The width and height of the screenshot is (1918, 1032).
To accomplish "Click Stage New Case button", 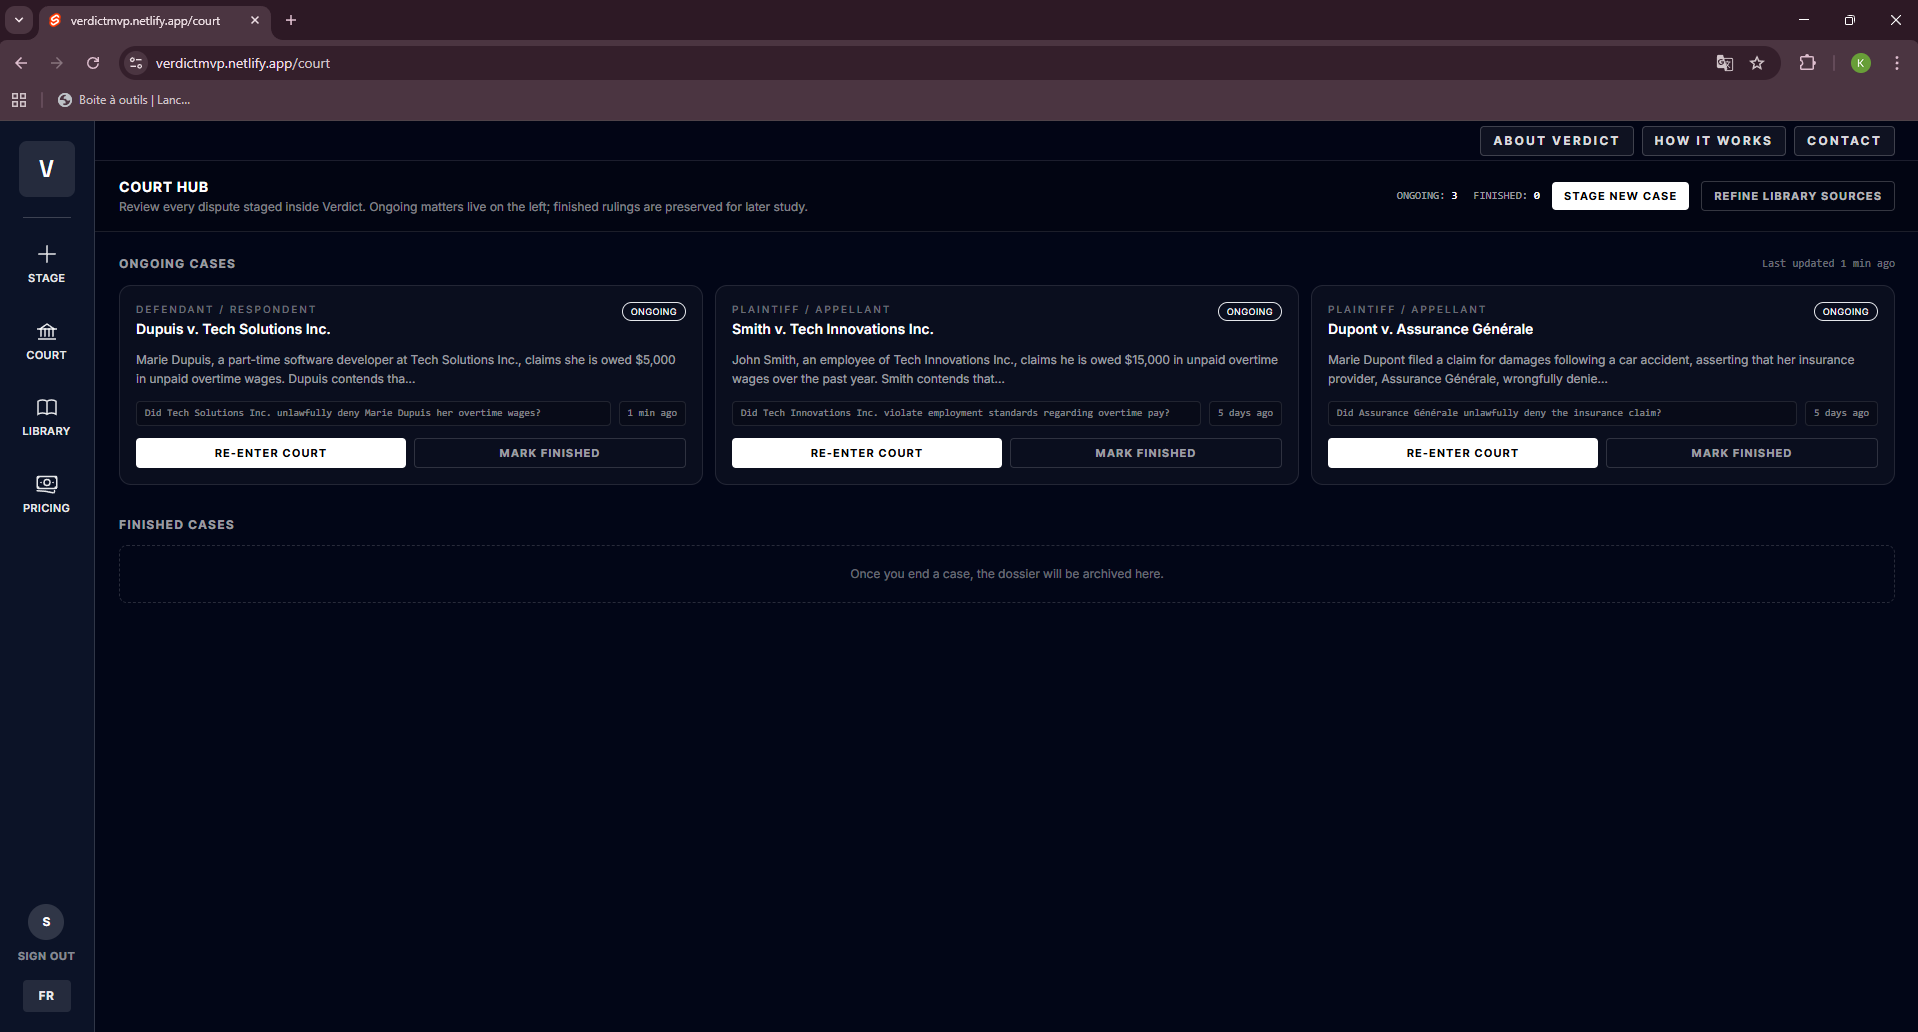I will [x=1620, y=196].
